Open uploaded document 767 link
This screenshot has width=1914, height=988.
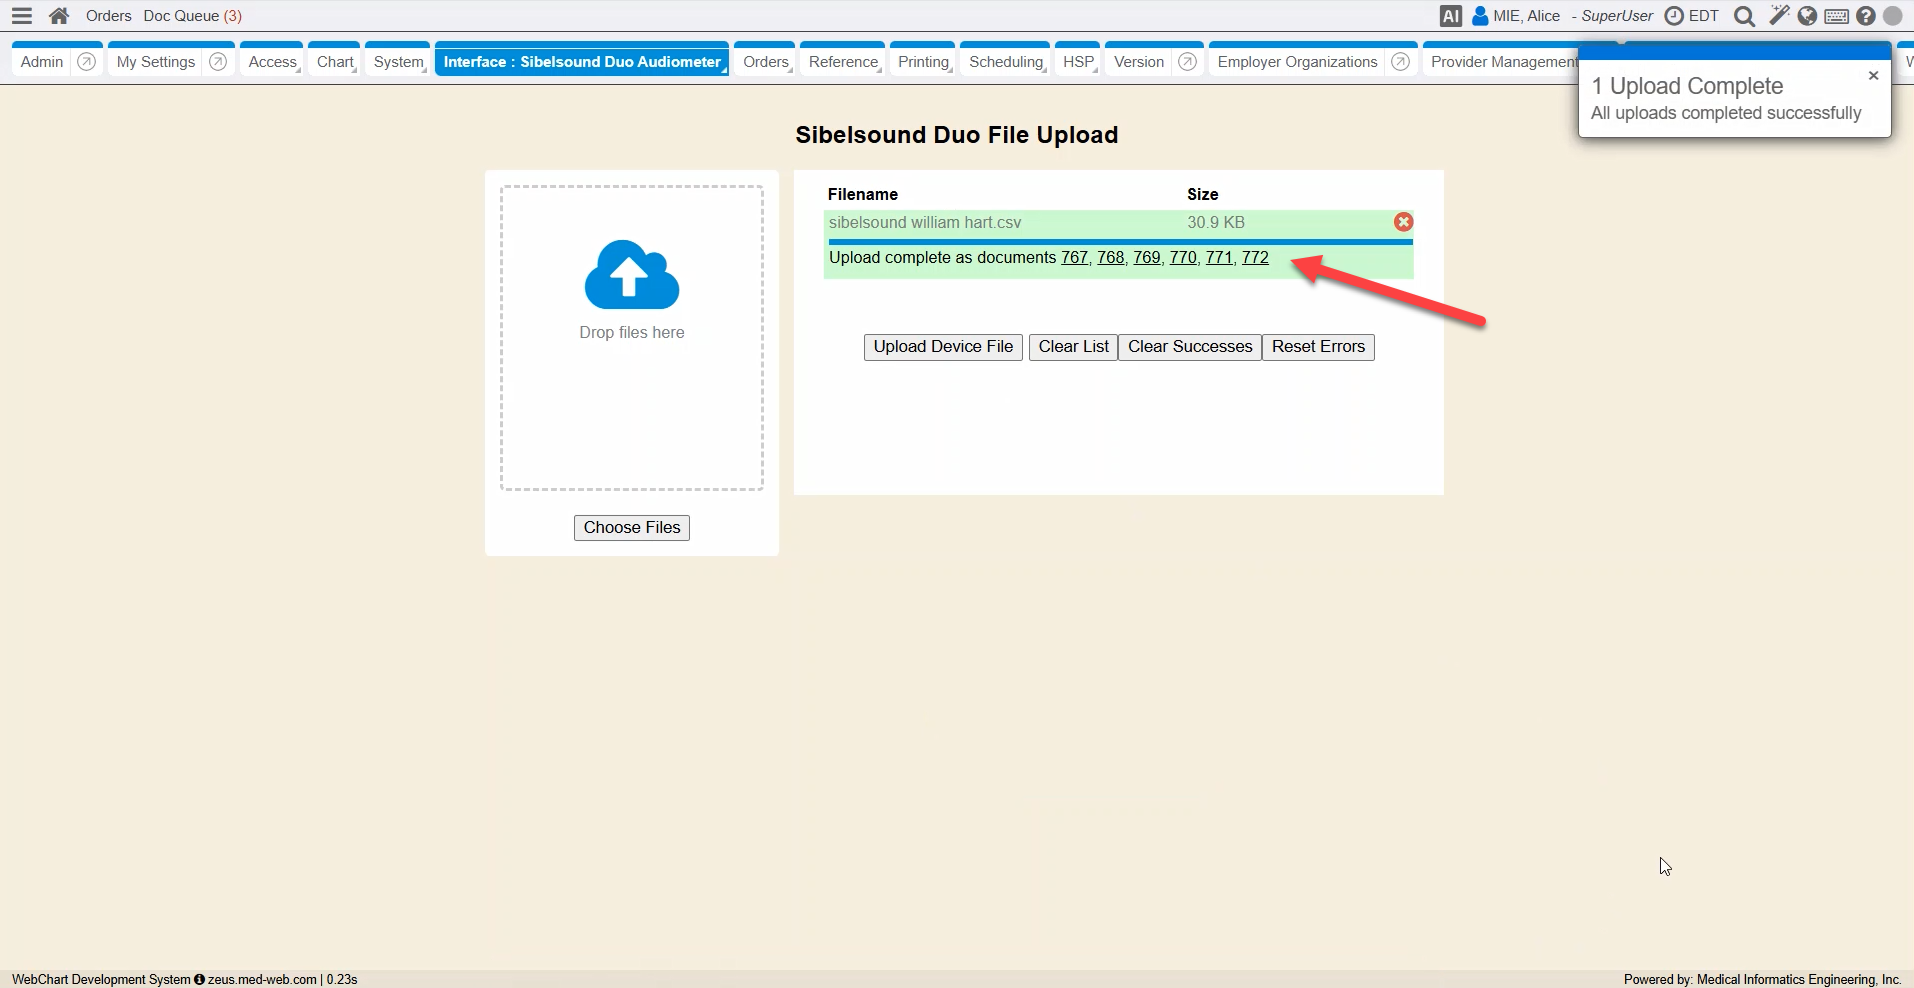(1074, 258)
